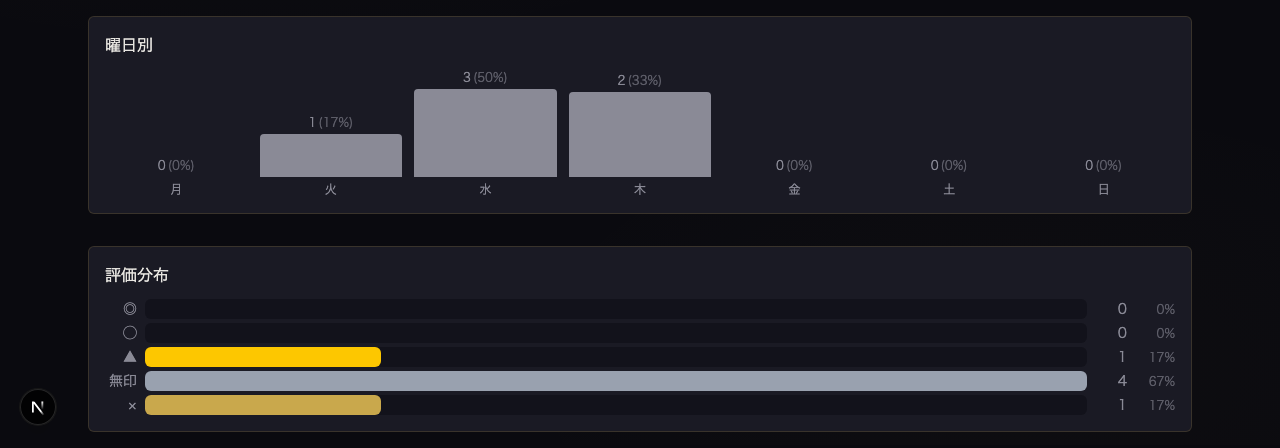Click the yellow triangle rating bar
The image size is (1280, 448).
tap(263, 357)
